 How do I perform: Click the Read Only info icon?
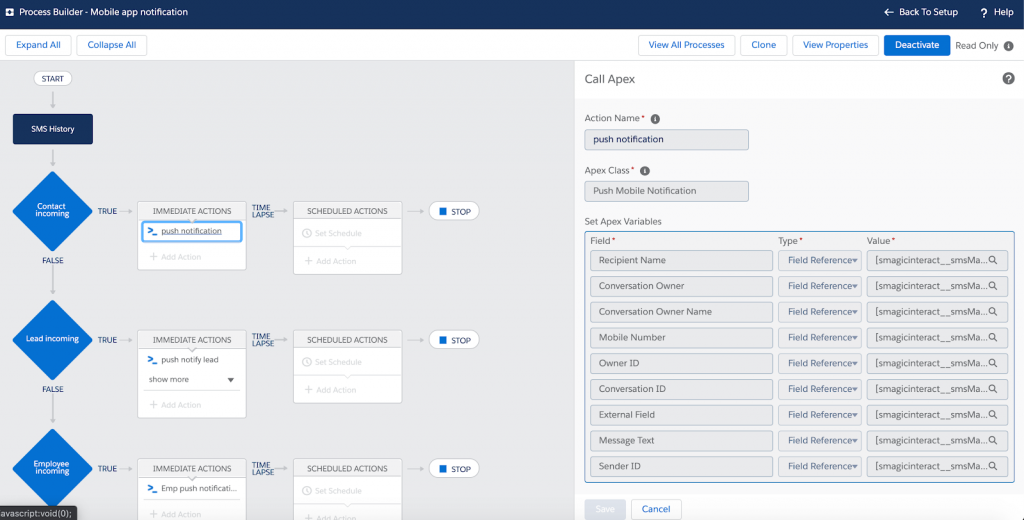[1008, 46]
